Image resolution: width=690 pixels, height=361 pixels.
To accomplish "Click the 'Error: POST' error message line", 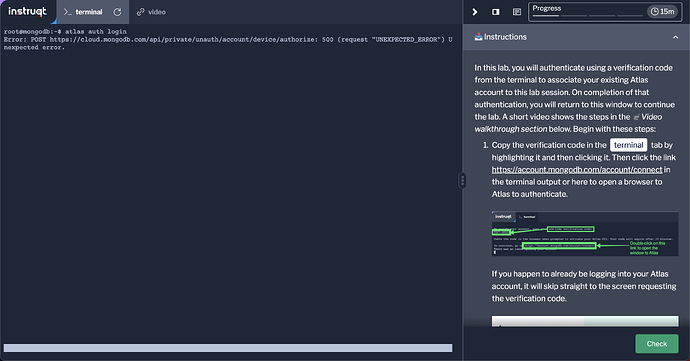I will tap(228, 43).
